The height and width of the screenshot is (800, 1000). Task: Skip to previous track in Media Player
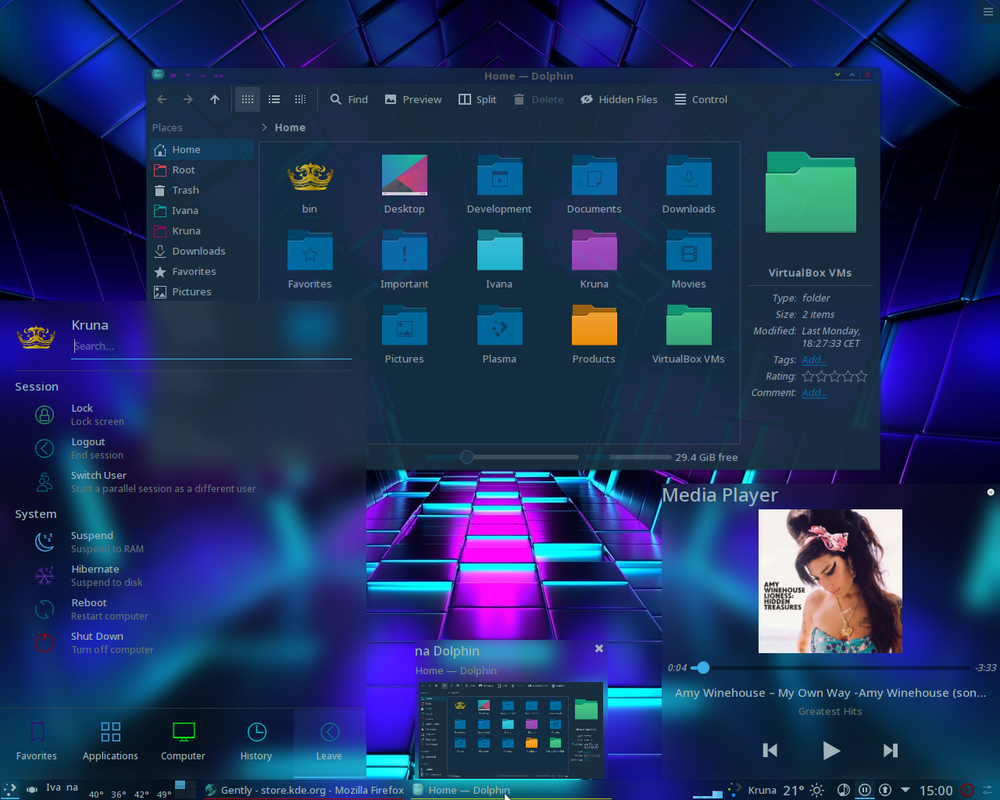tap(770, 750)
